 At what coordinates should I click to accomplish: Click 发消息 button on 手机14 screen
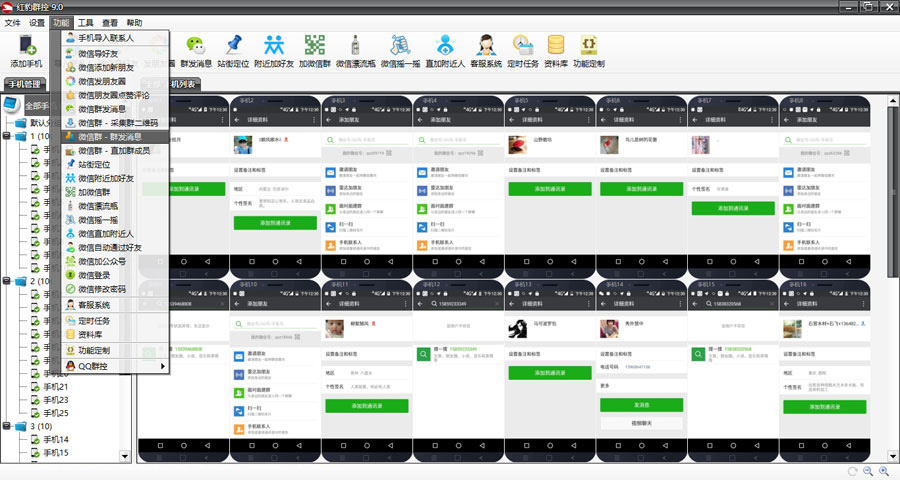[x=641, y=405]
